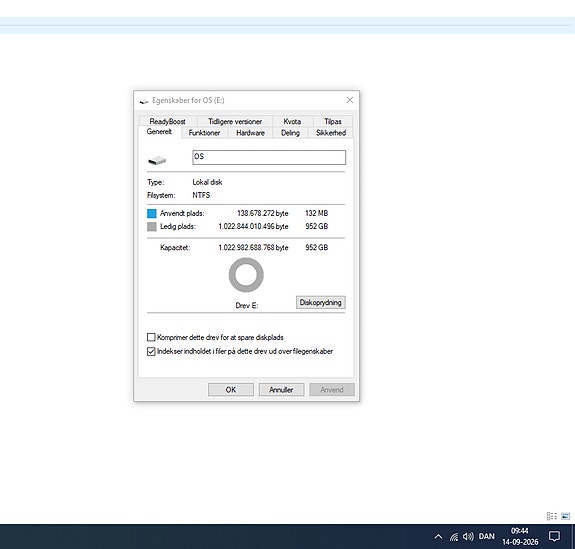Uncheck Indekser indholdet i filer checkbox
Image resolution: width=575 pixels, height=549 pixels.
(x=151, y=351)
